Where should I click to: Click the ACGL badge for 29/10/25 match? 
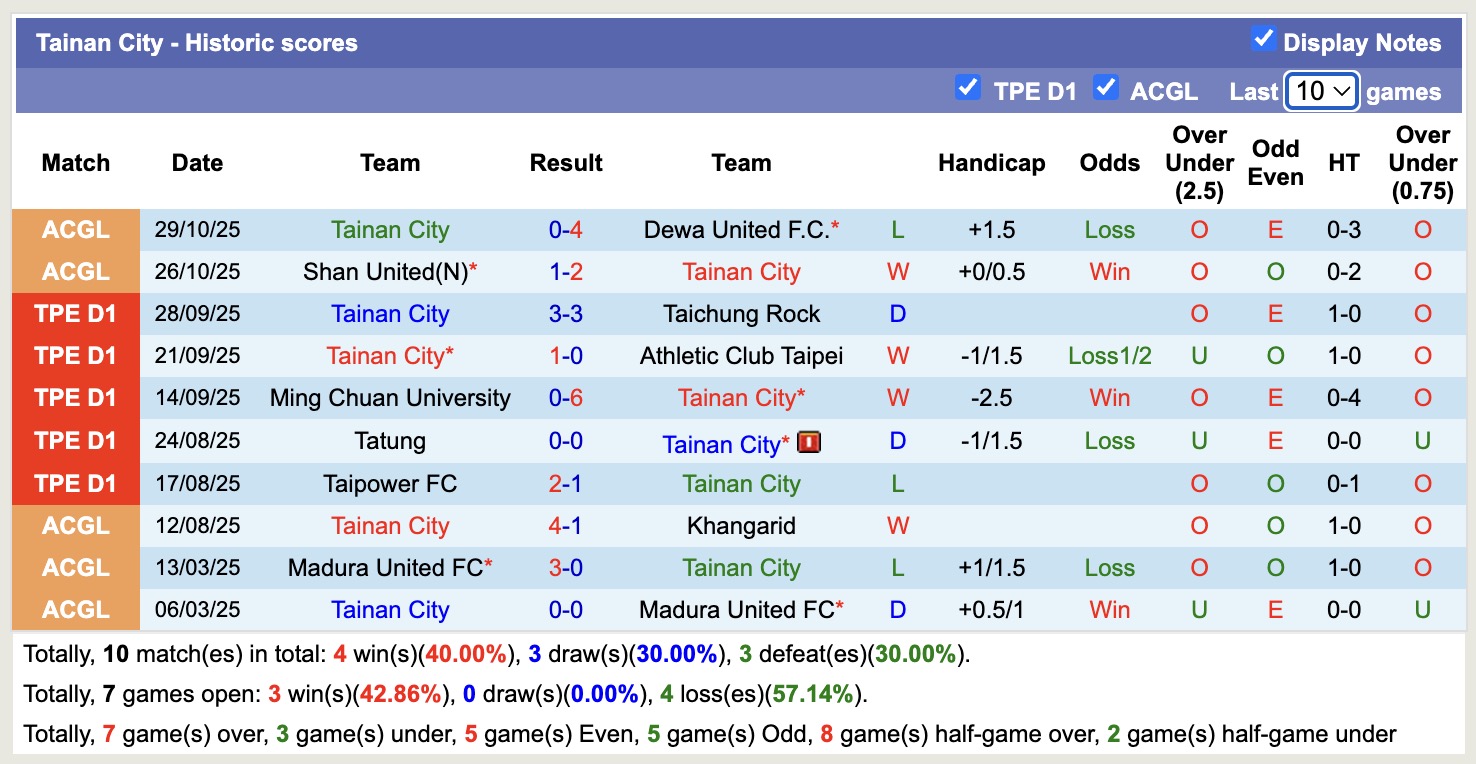[x=76, y=230]
